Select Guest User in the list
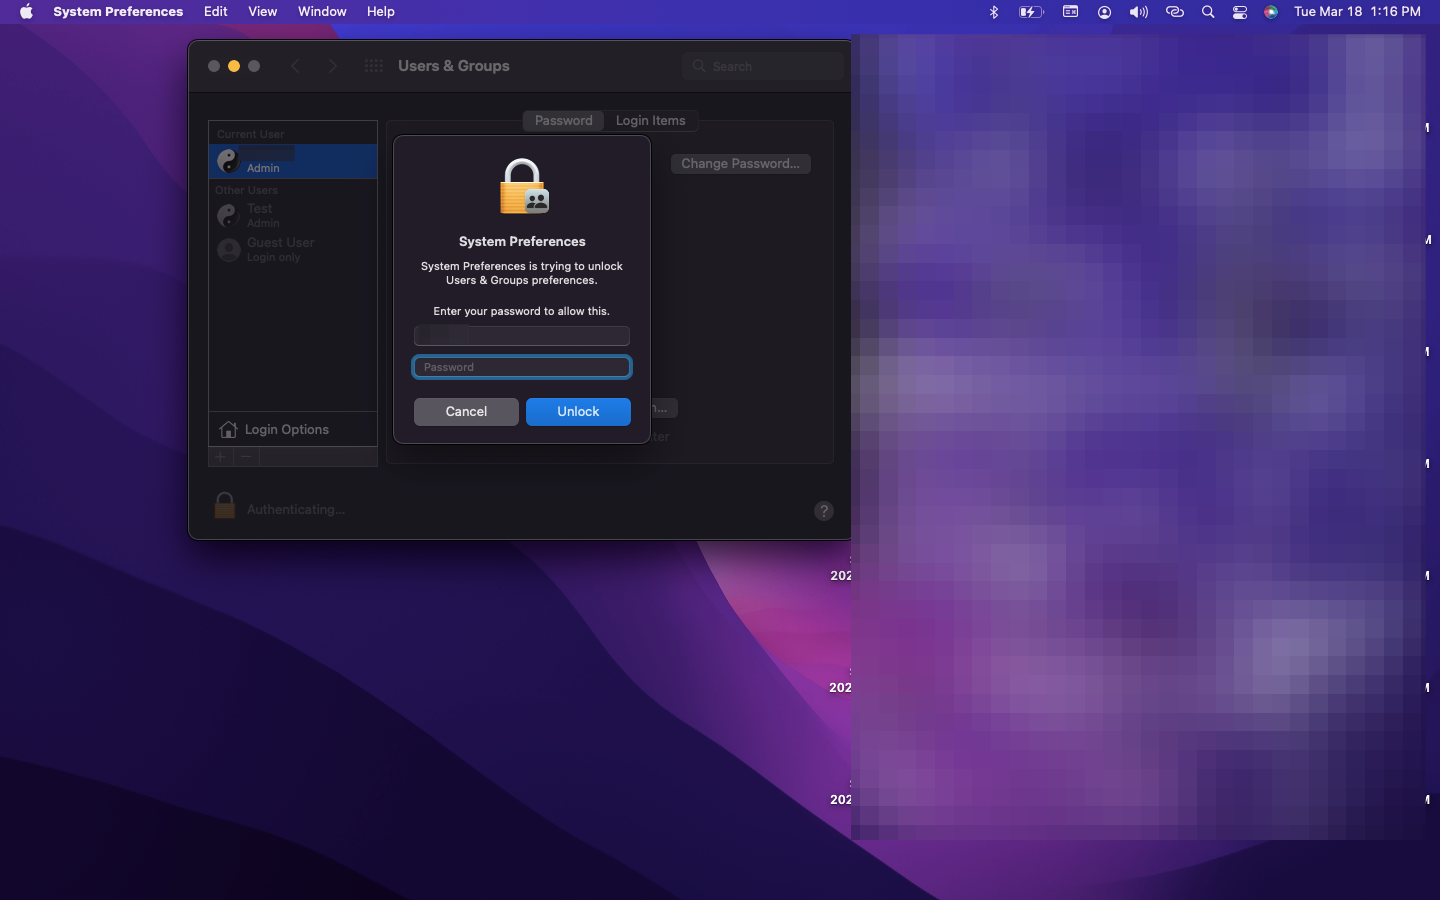 [293, 249]
